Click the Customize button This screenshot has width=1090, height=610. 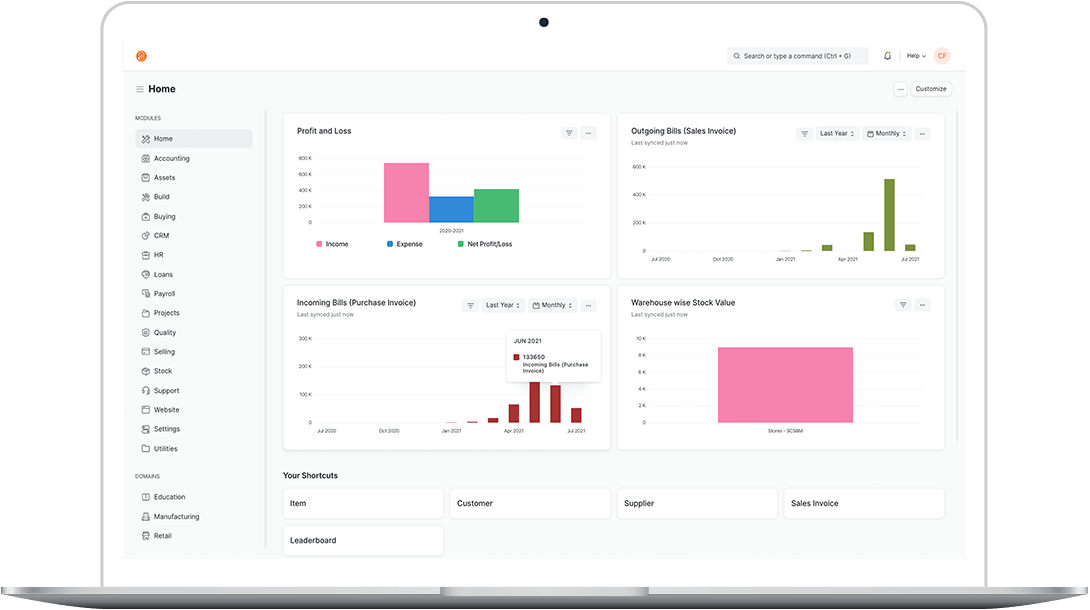[931, 89]
